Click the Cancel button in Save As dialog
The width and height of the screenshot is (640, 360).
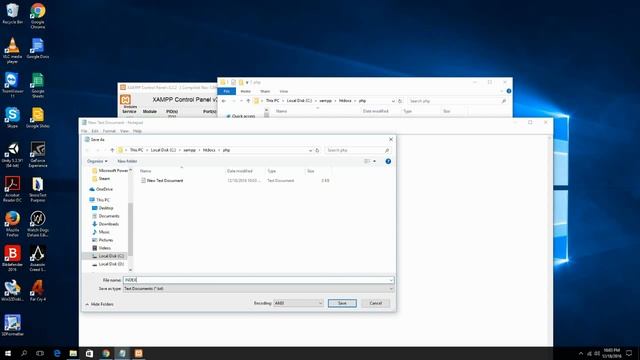pyautogui.click(x=376, y=303)
